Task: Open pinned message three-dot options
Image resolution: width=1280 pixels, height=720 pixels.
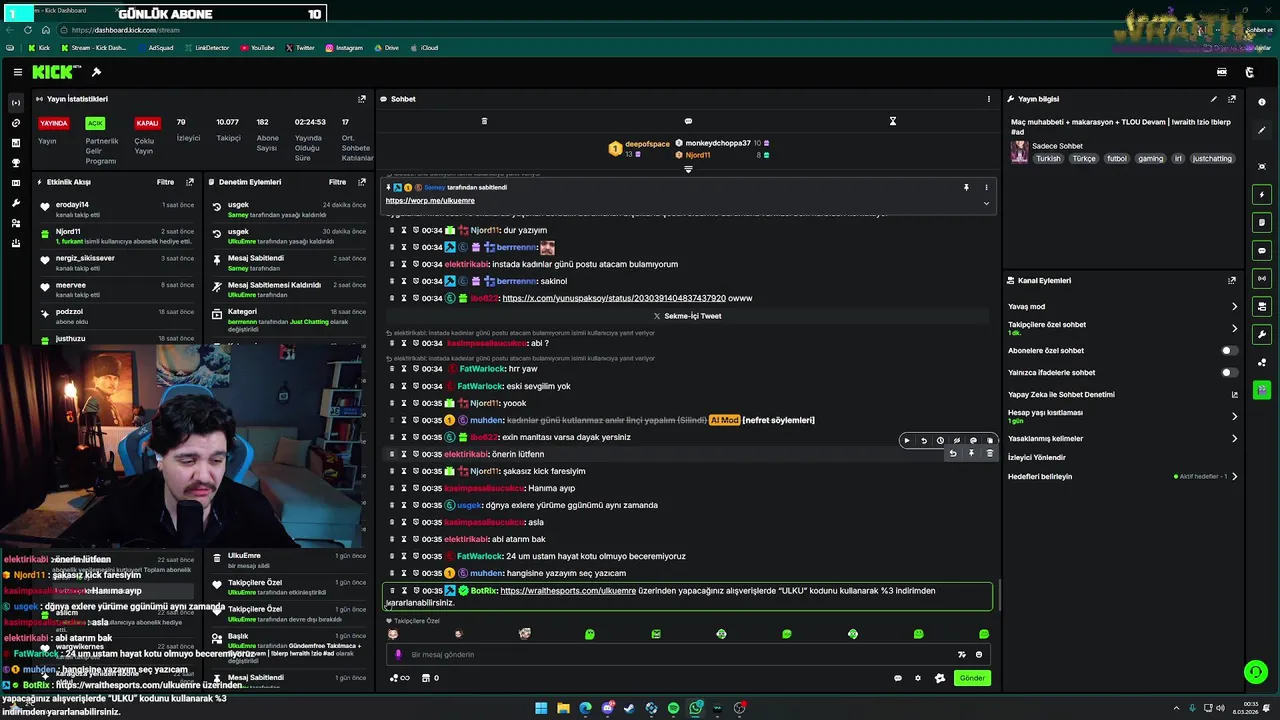Action: (x=986, y=187)
